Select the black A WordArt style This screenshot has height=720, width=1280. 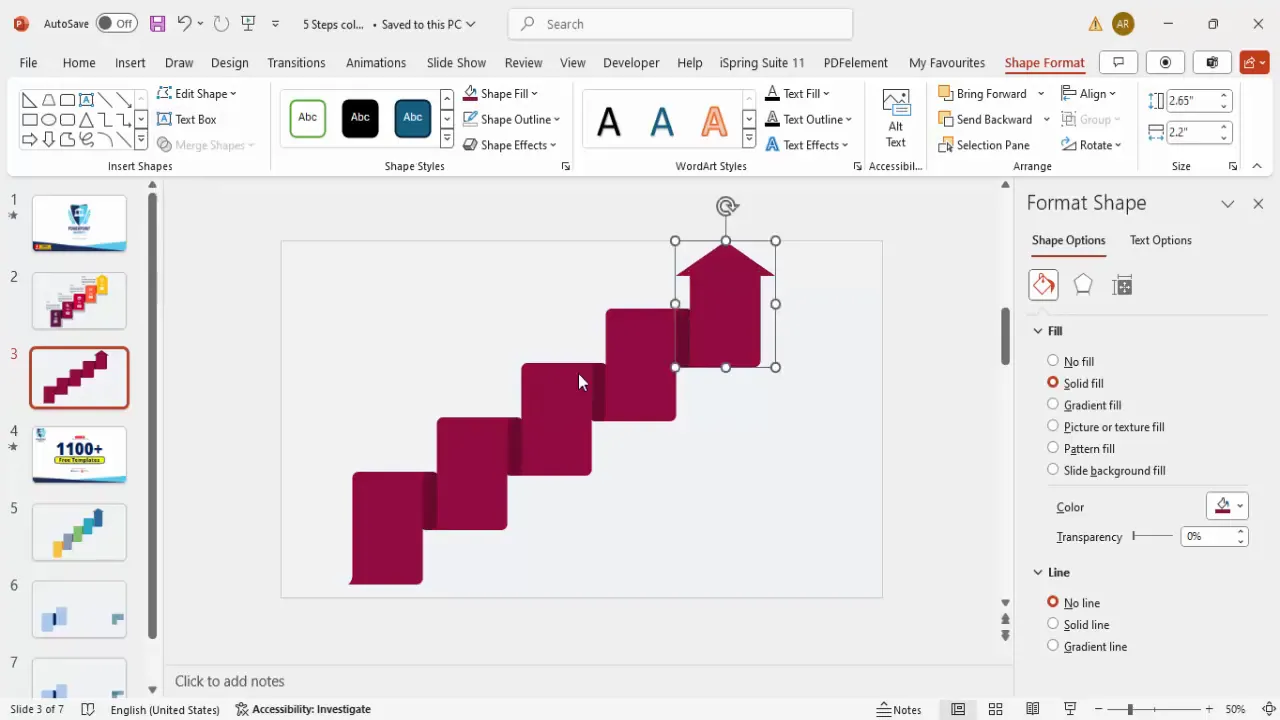[609, 122]
